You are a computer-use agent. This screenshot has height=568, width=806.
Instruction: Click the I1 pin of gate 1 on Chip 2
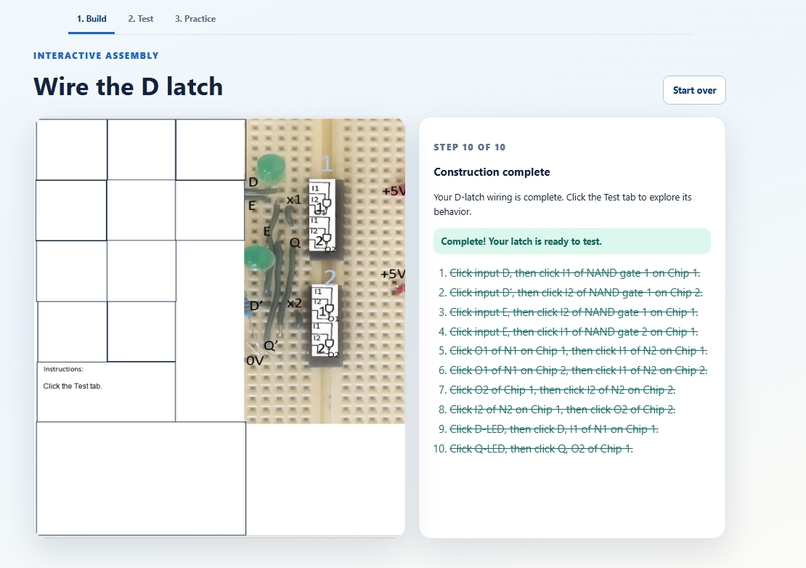pos(318,291)
